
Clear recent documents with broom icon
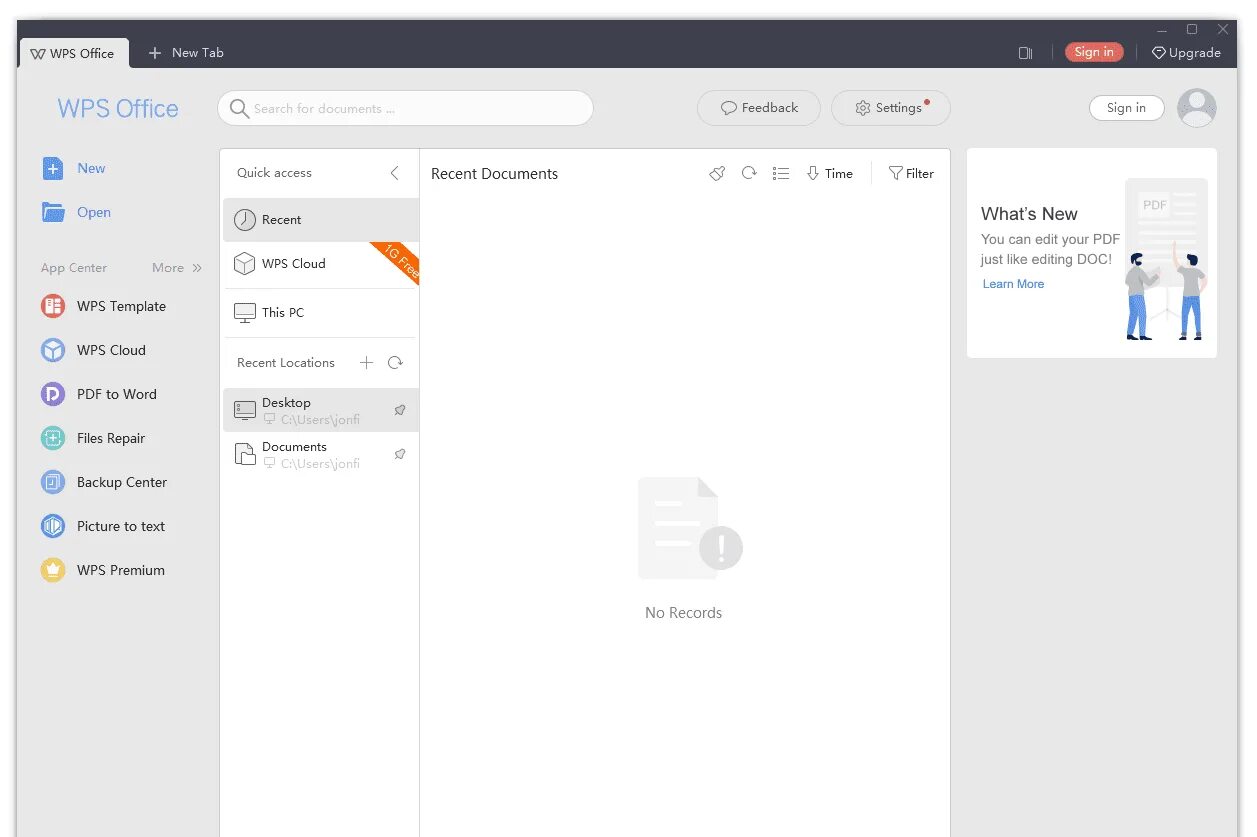tap(717, 173)
